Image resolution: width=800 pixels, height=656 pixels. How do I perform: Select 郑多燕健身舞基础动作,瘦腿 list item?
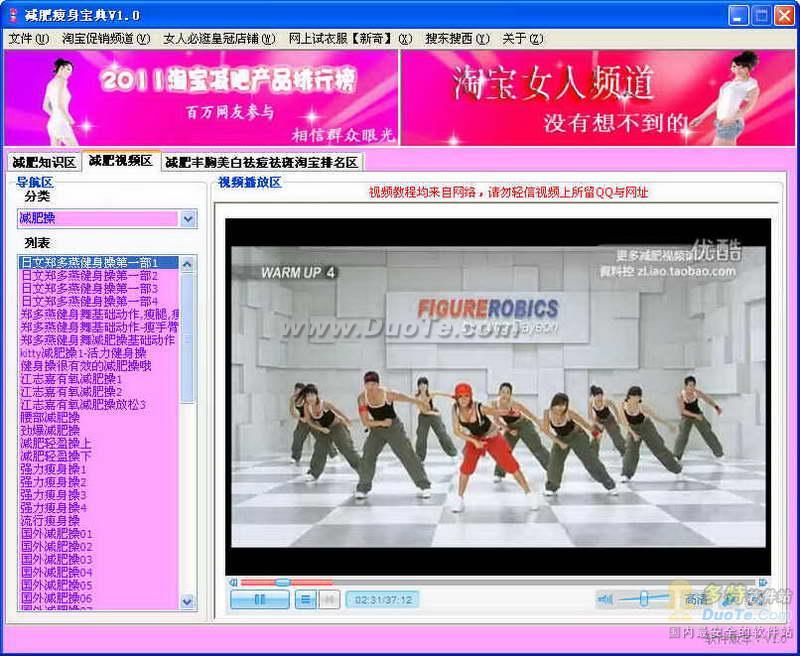tap(98, 314)
